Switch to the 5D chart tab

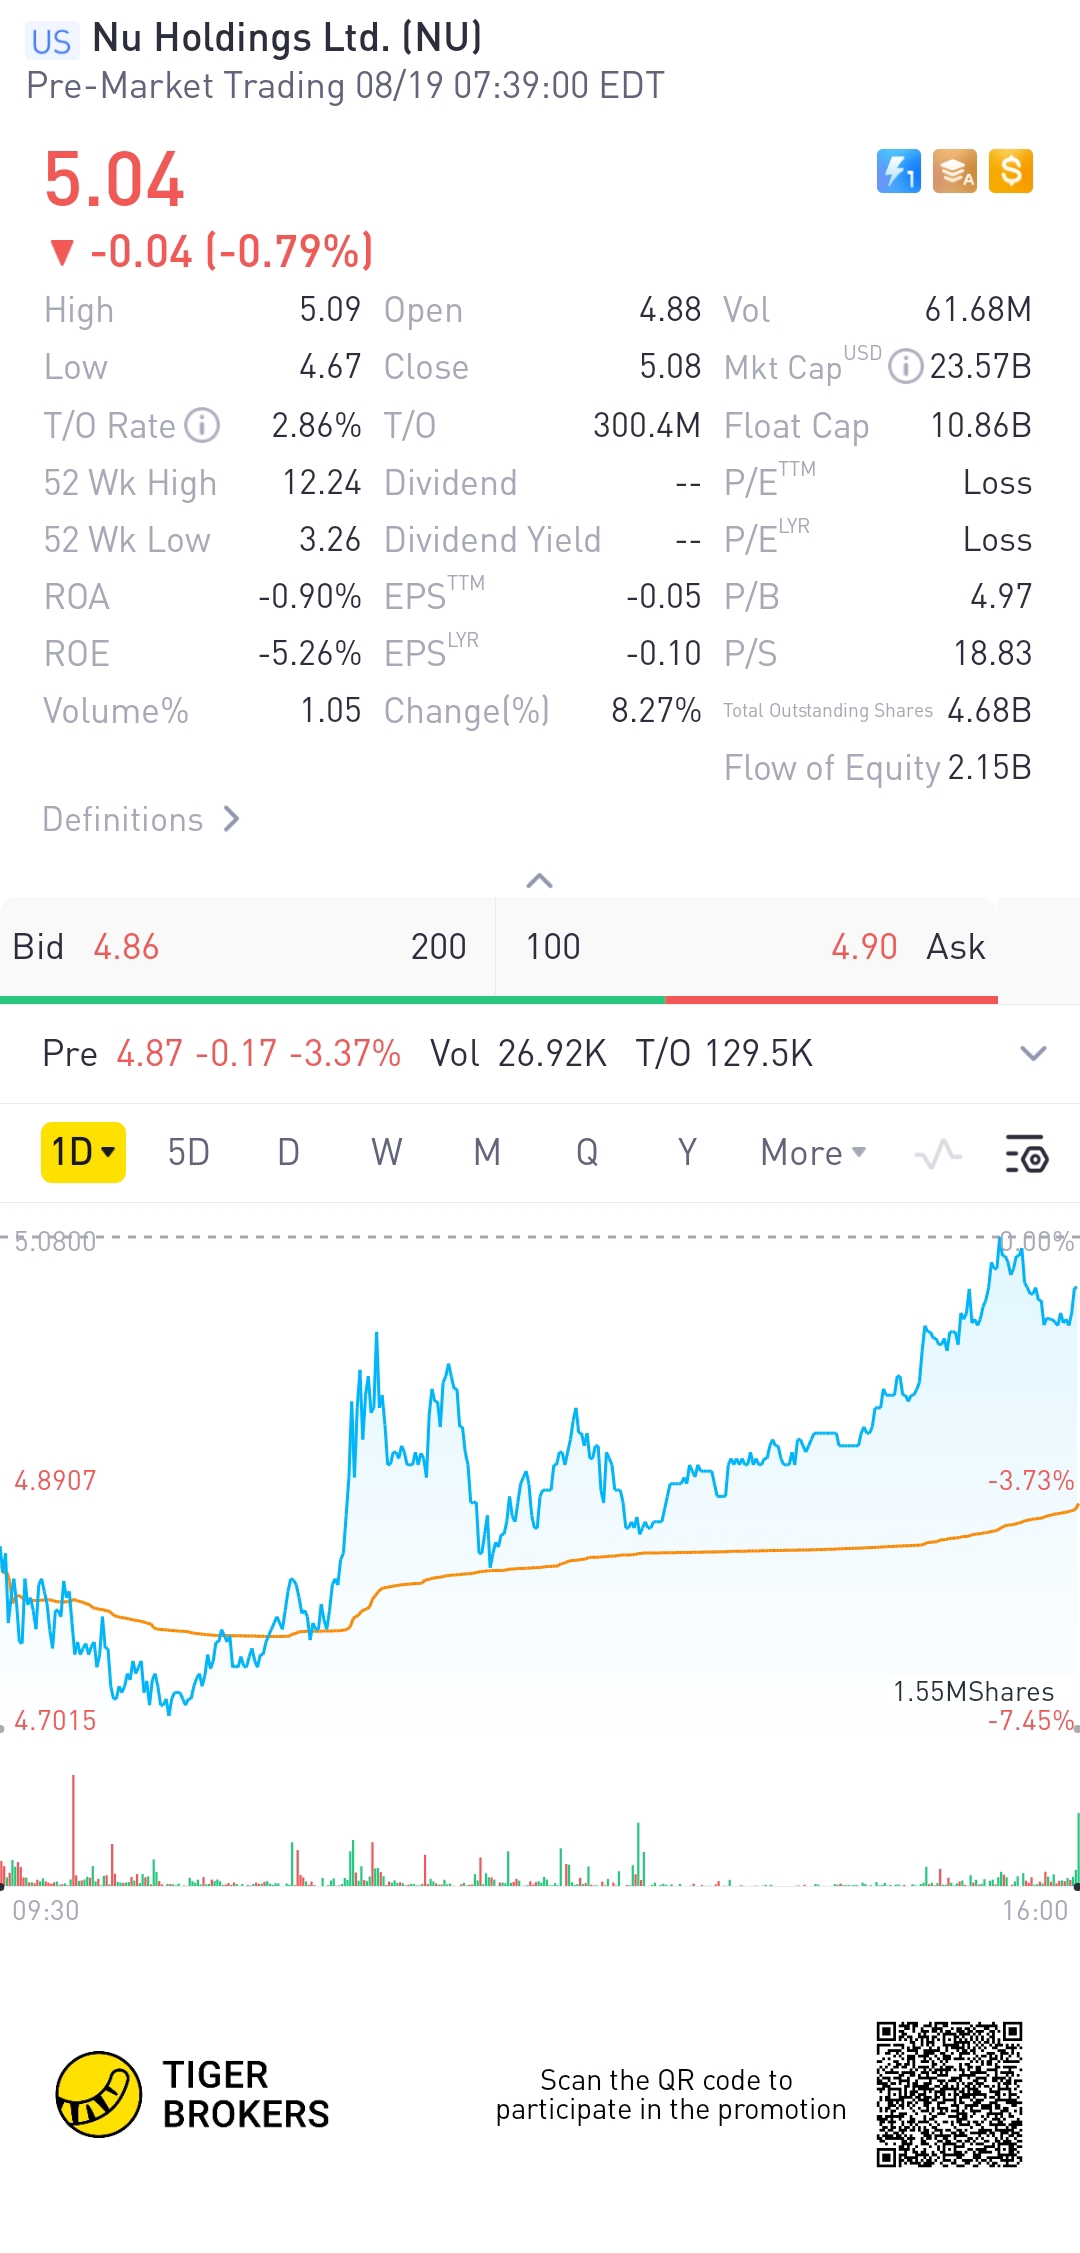(188, 1153)
